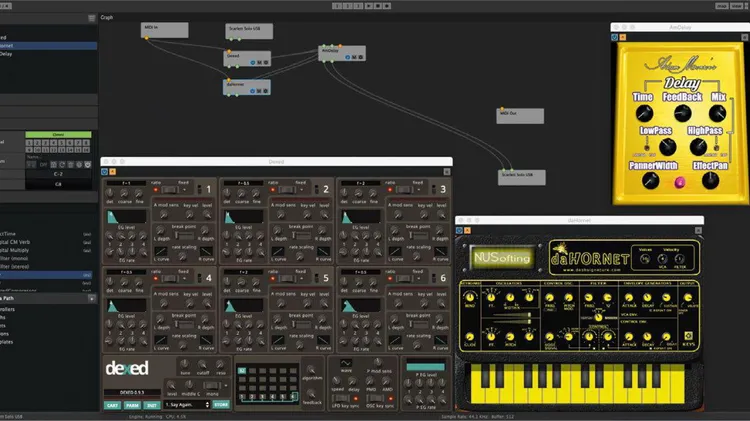Click the FeedBack knob on AmDelay

click(x=682, y=113)
